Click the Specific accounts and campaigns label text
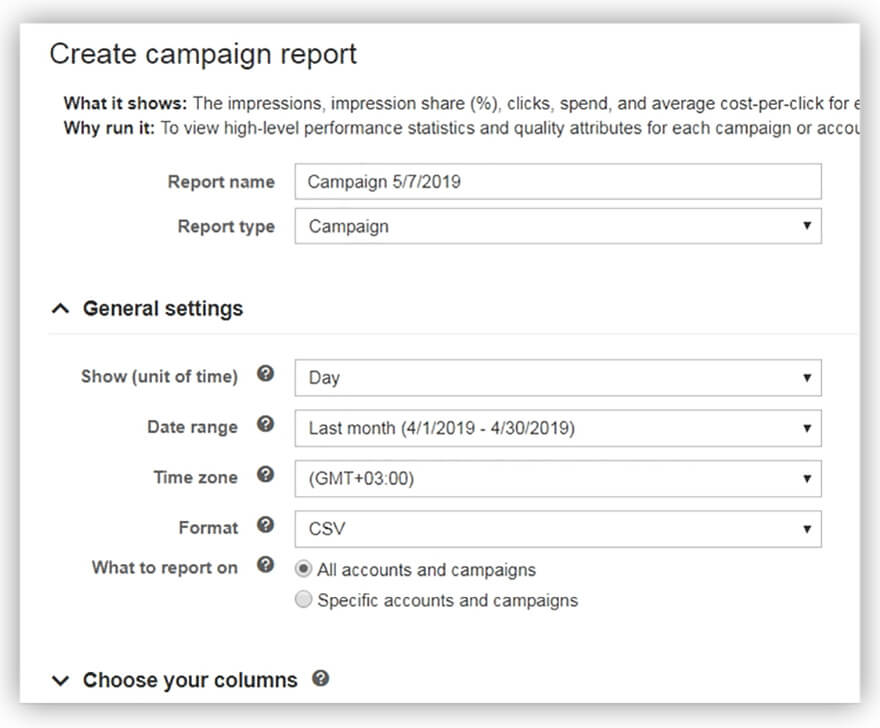 (447, 601)
